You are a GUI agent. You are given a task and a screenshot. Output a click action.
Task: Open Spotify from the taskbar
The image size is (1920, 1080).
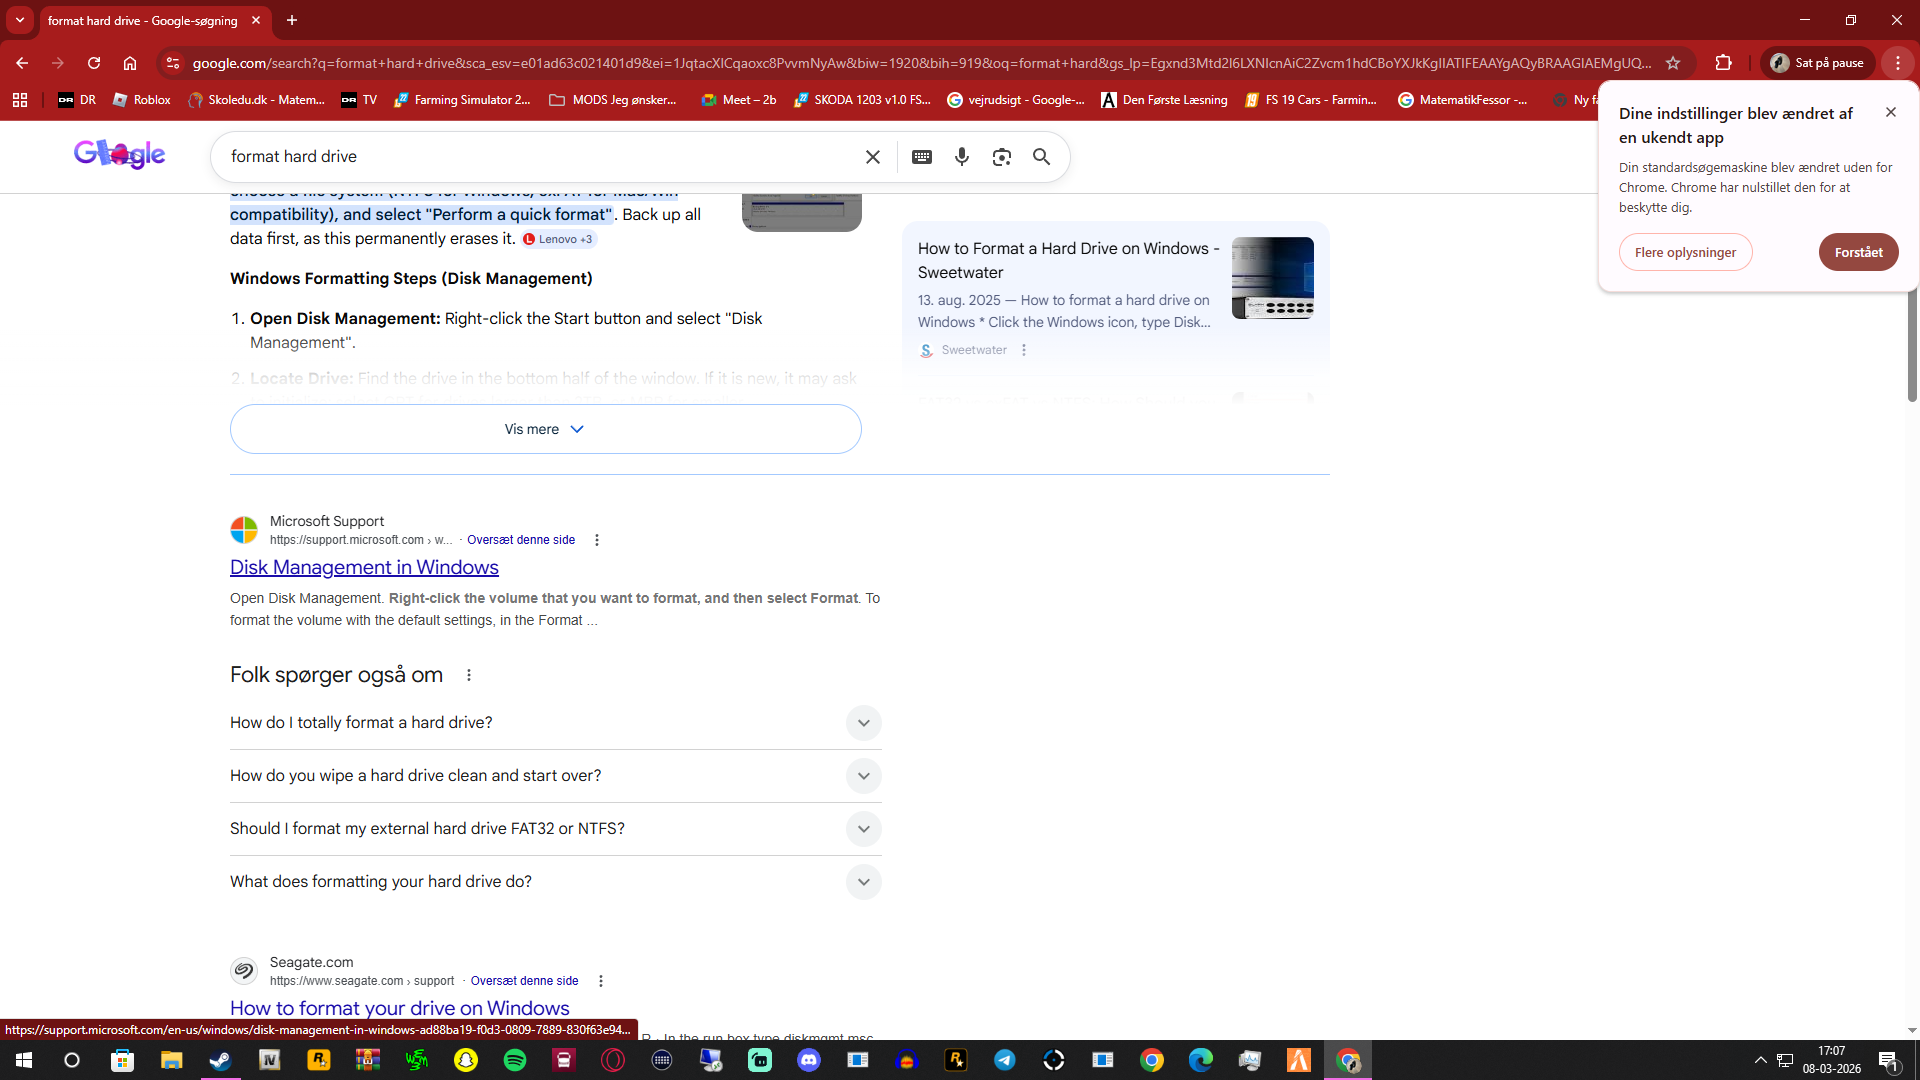(515, 1060)
